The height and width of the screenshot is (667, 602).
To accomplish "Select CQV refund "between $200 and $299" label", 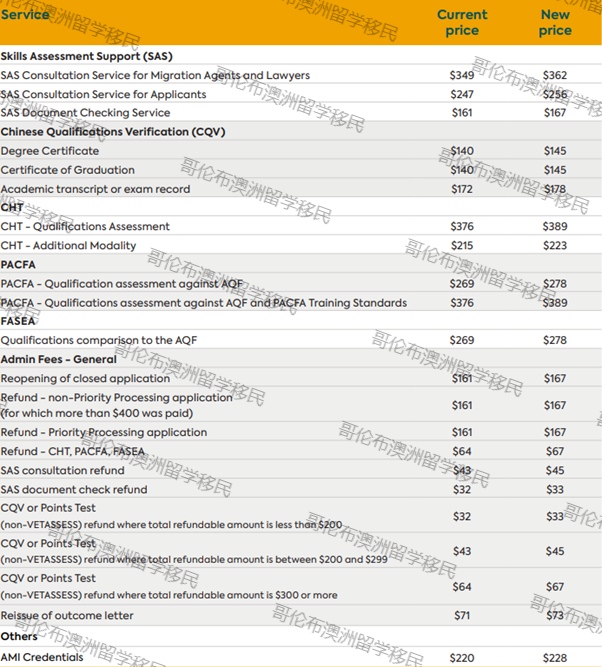I will pos(194,551).
